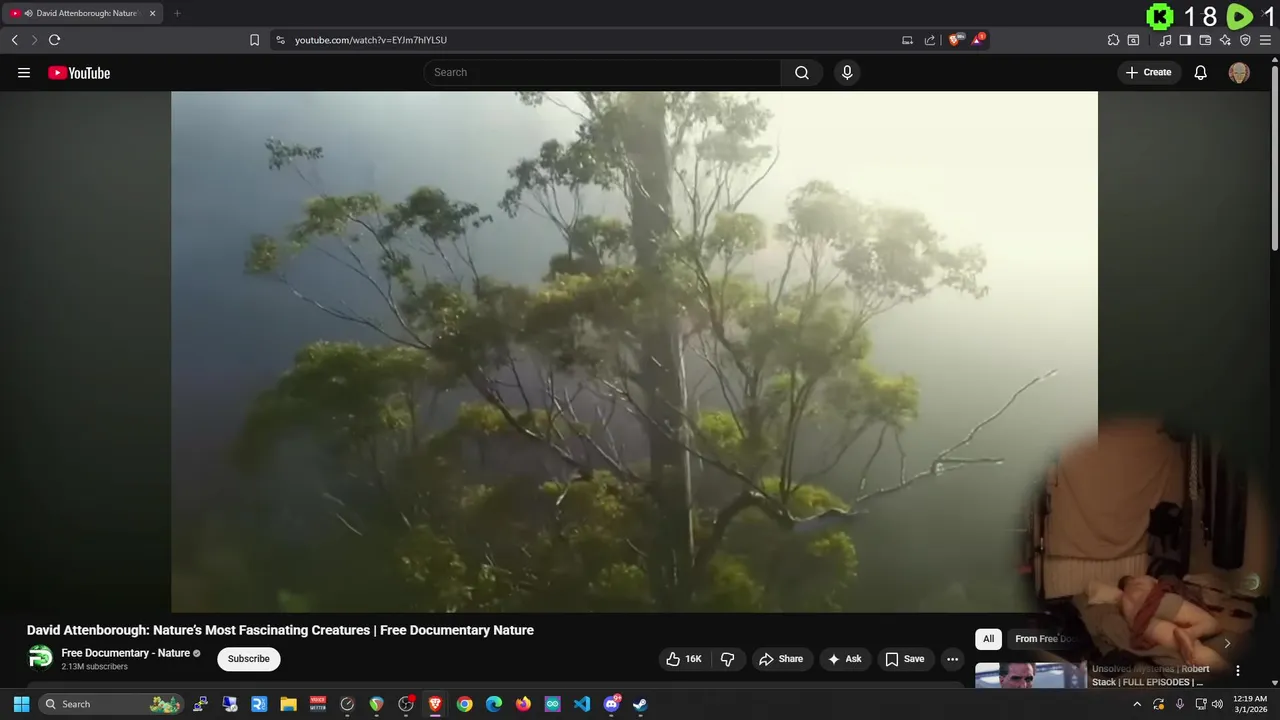Open the account avatar menu
This screenshot has height=720, width=1280.
(1239, 72)
